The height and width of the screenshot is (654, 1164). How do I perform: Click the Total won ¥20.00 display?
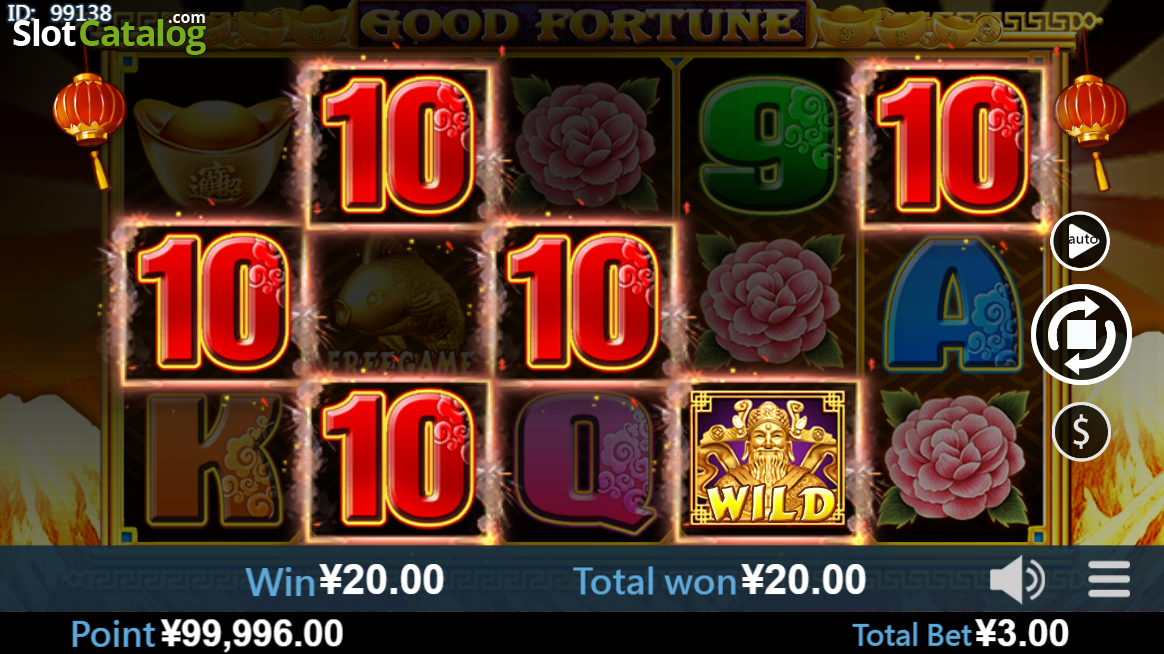click(719, 580)
